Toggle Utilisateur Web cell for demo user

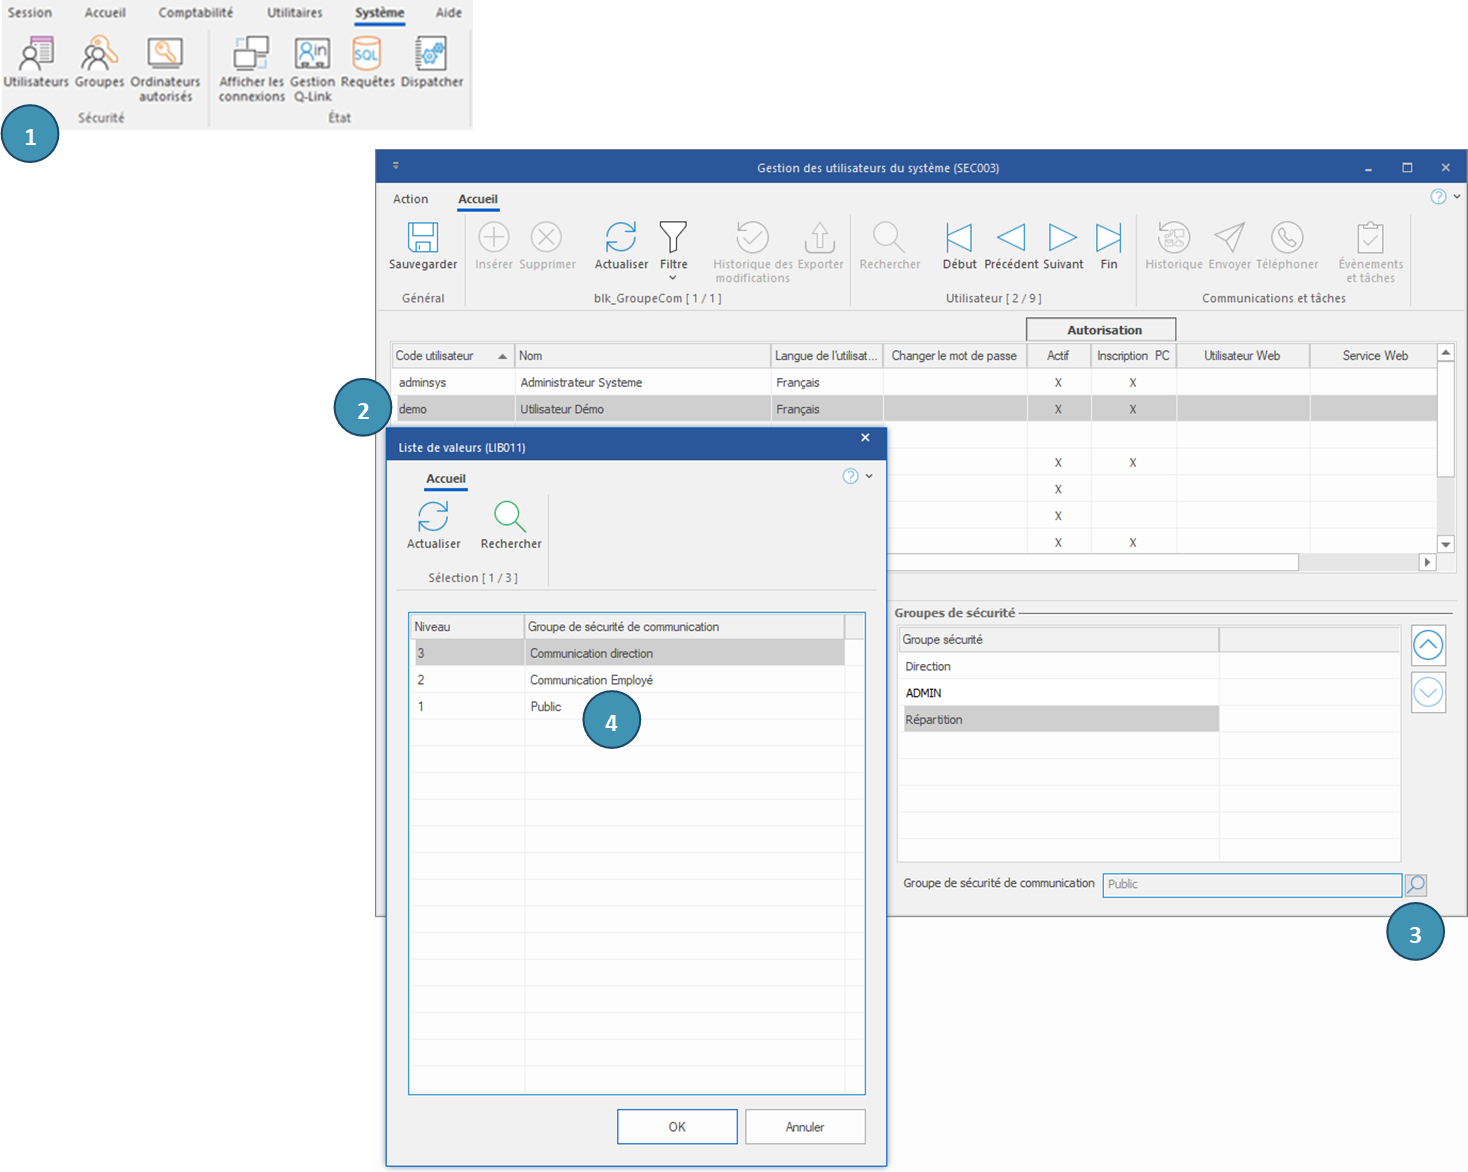click(1242, 409)
